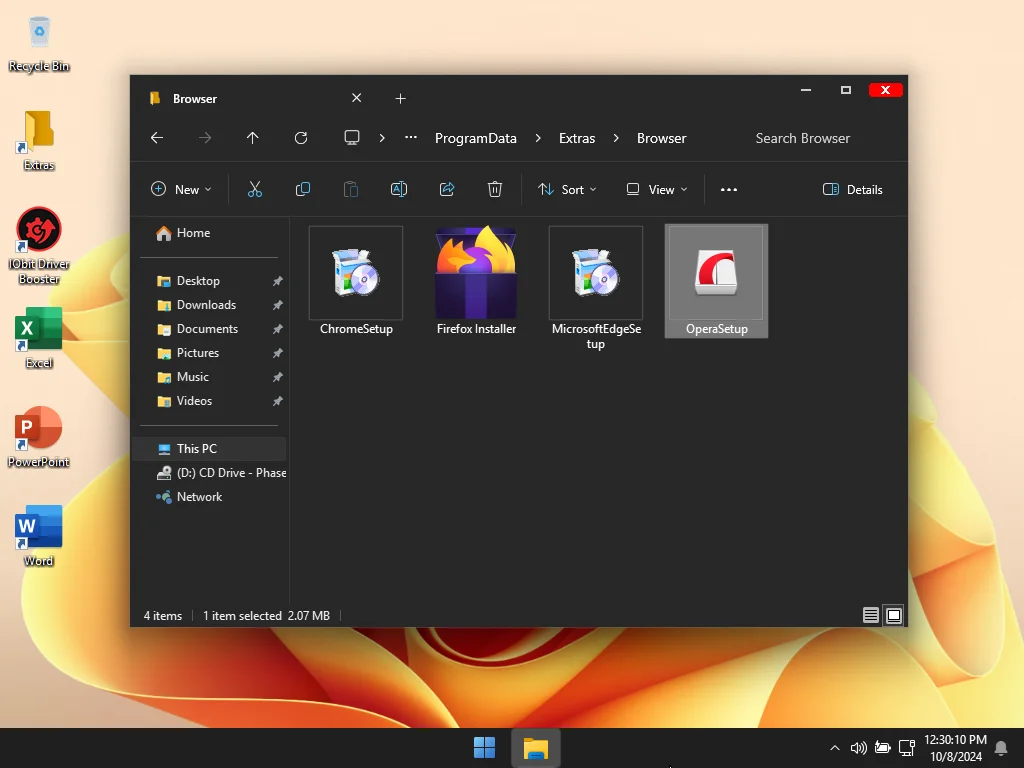Open the Windows Start button
Screen dimensions: 1024x768
485,748
